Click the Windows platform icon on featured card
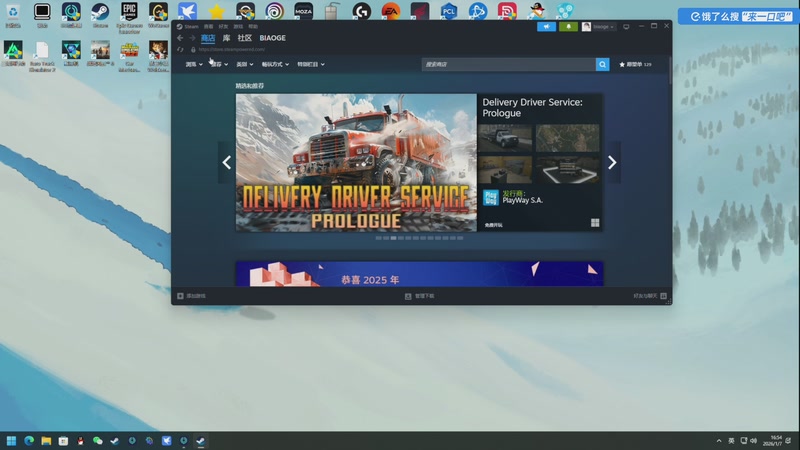The height and width of the screenshot is (450, 800). click(x=595, y=223)
